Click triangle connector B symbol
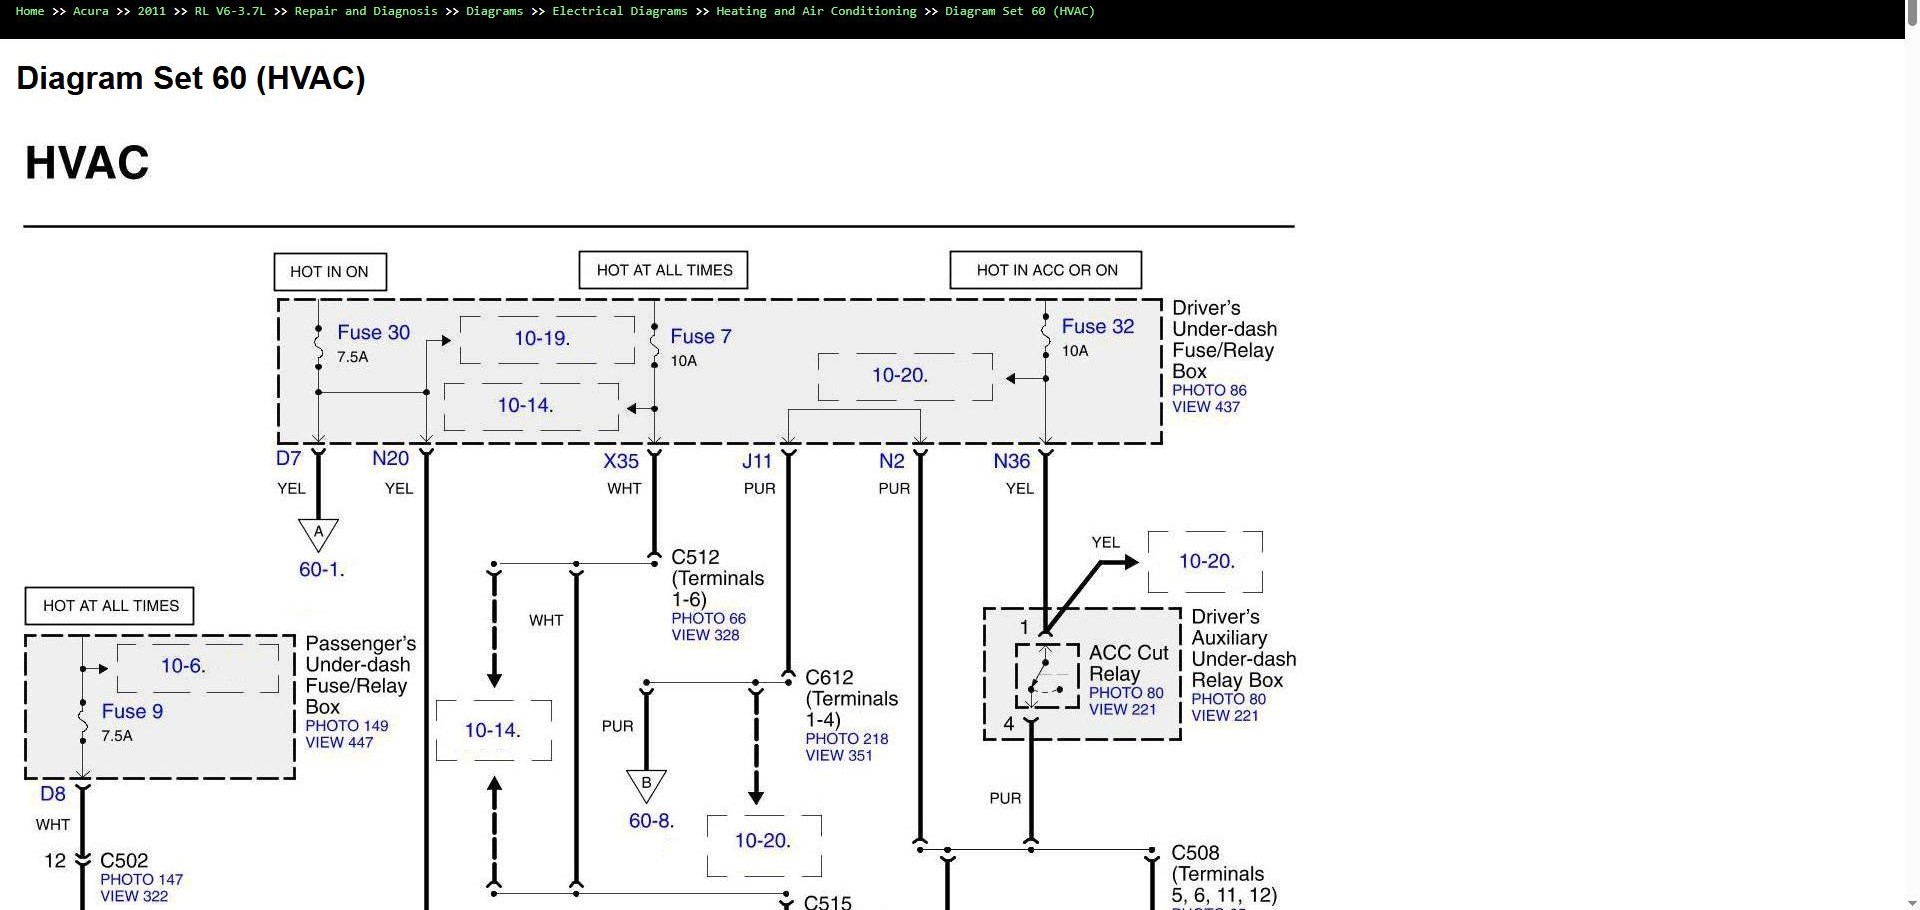The image size is (1920, 910). pos(646,785)
